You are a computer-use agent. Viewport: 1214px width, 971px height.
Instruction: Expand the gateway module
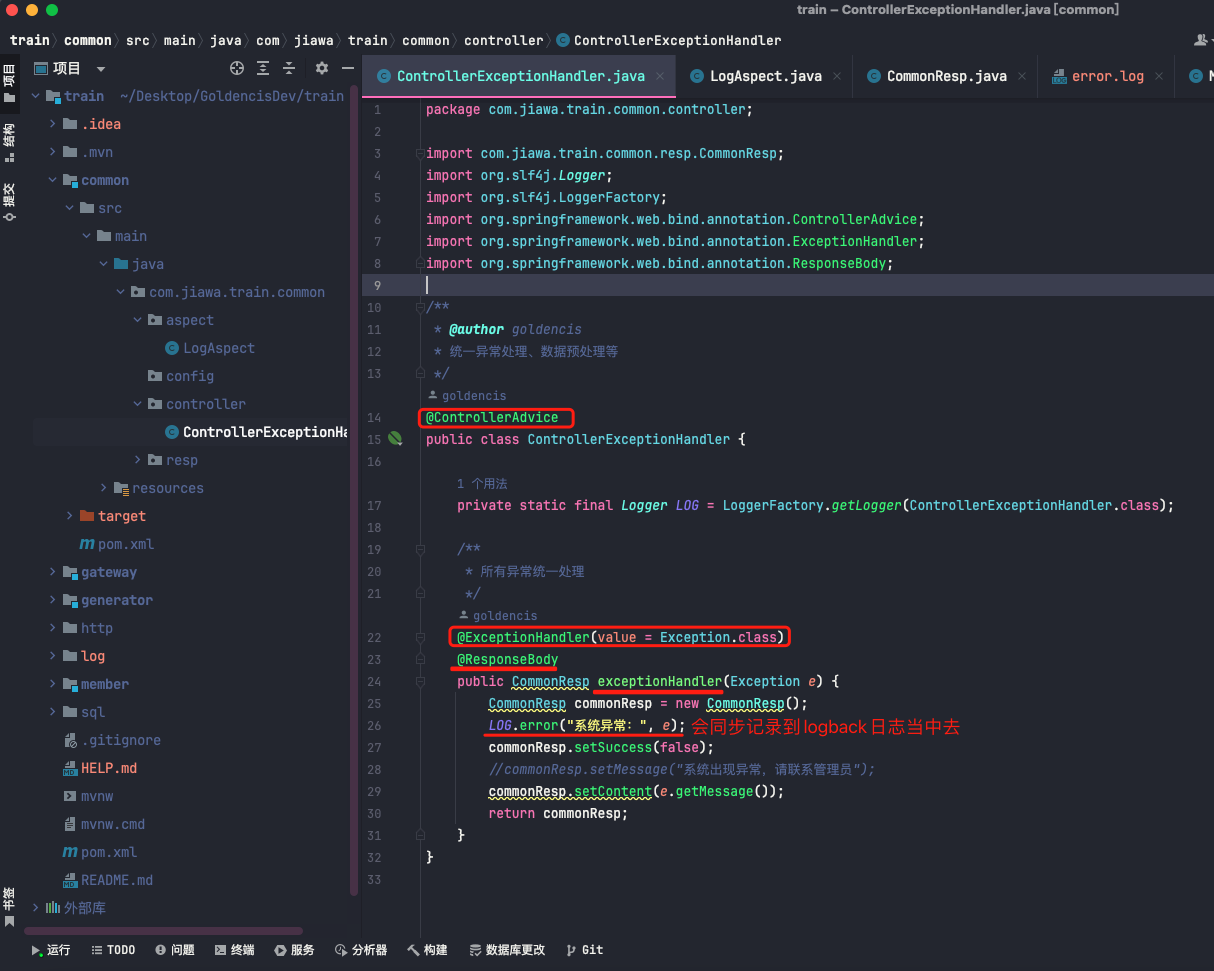53,572
